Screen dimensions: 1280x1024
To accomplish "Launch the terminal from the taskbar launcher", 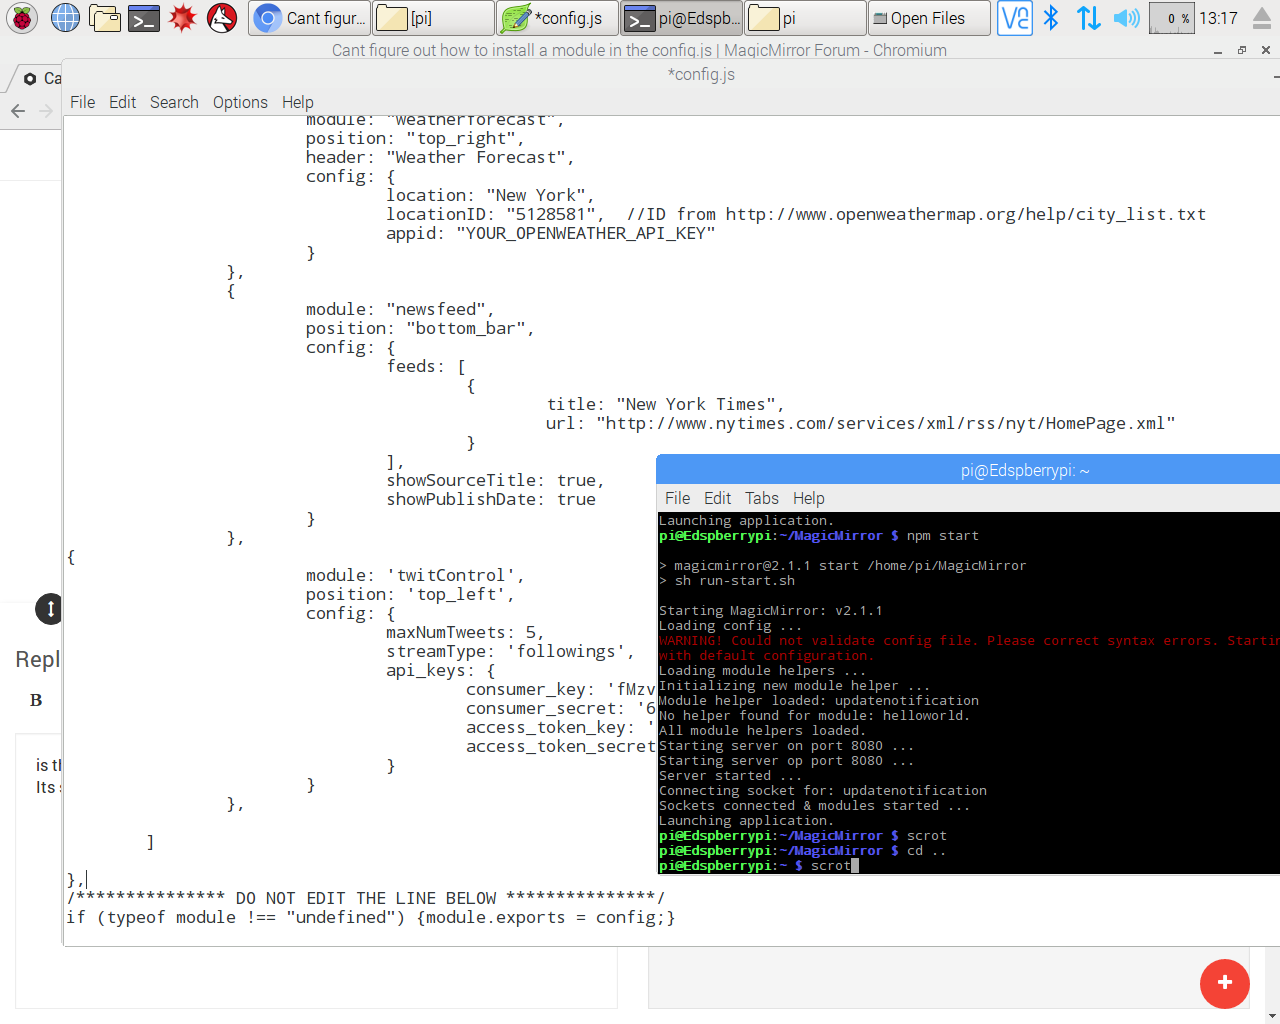I will [144, 18].
